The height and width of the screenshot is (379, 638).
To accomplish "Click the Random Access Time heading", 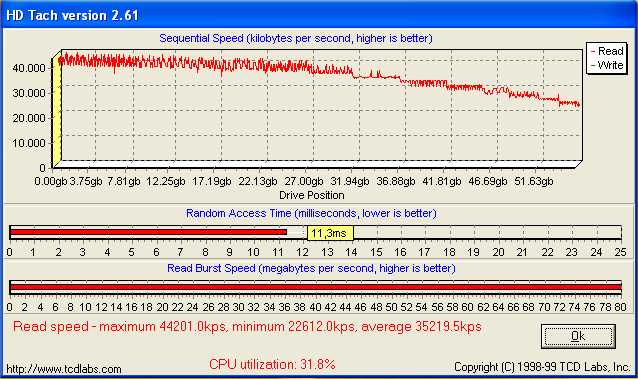I will click(x=311, y=213).
